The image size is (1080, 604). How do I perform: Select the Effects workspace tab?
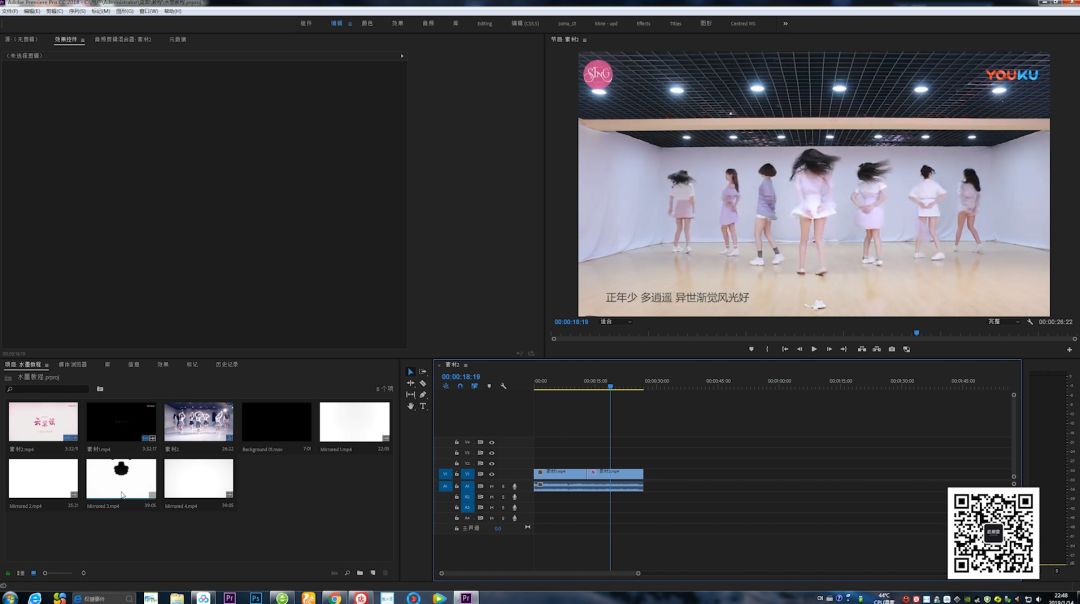point(397,23)
